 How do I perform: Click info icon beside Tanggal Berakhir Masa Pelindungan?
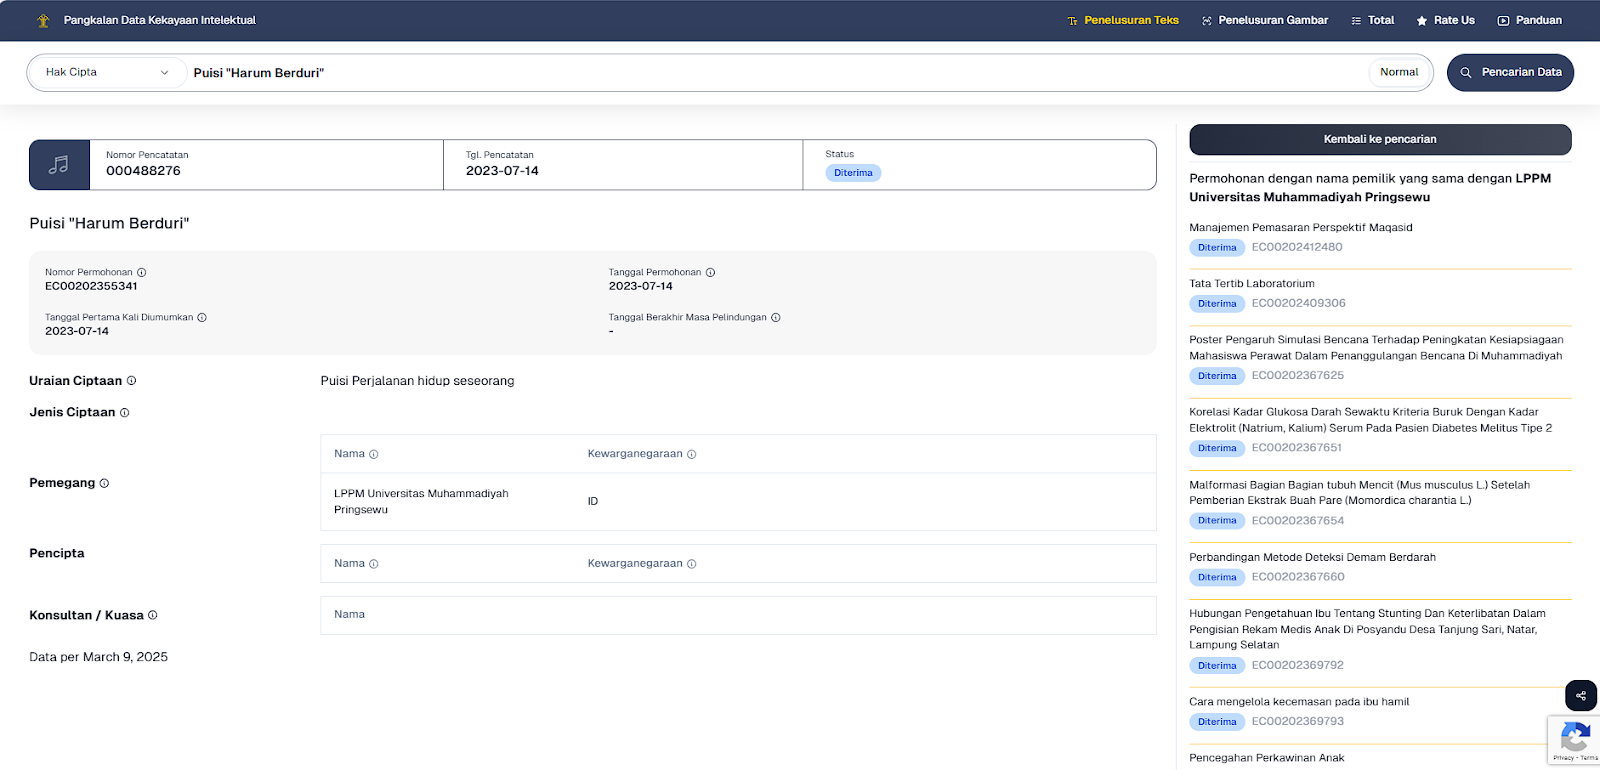point(776,317)
